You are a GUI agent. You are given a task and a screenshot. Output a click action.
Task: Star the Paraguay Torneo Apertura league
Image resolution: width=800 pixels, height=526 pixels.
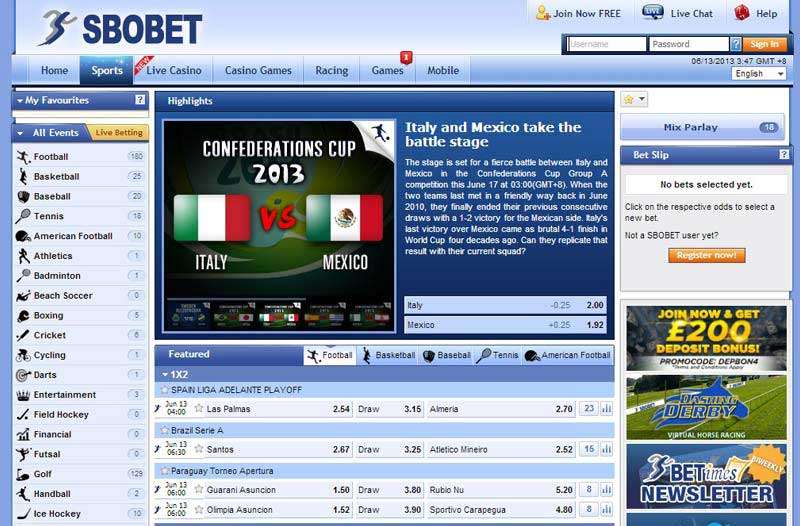[164, 470]
